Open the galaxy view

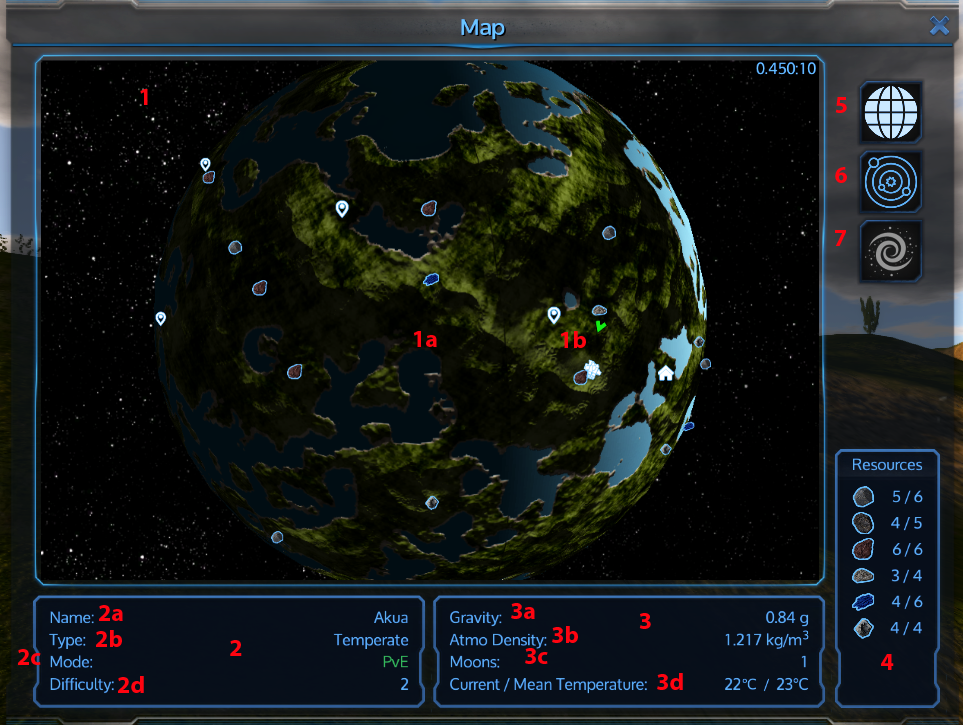(889, 251)
